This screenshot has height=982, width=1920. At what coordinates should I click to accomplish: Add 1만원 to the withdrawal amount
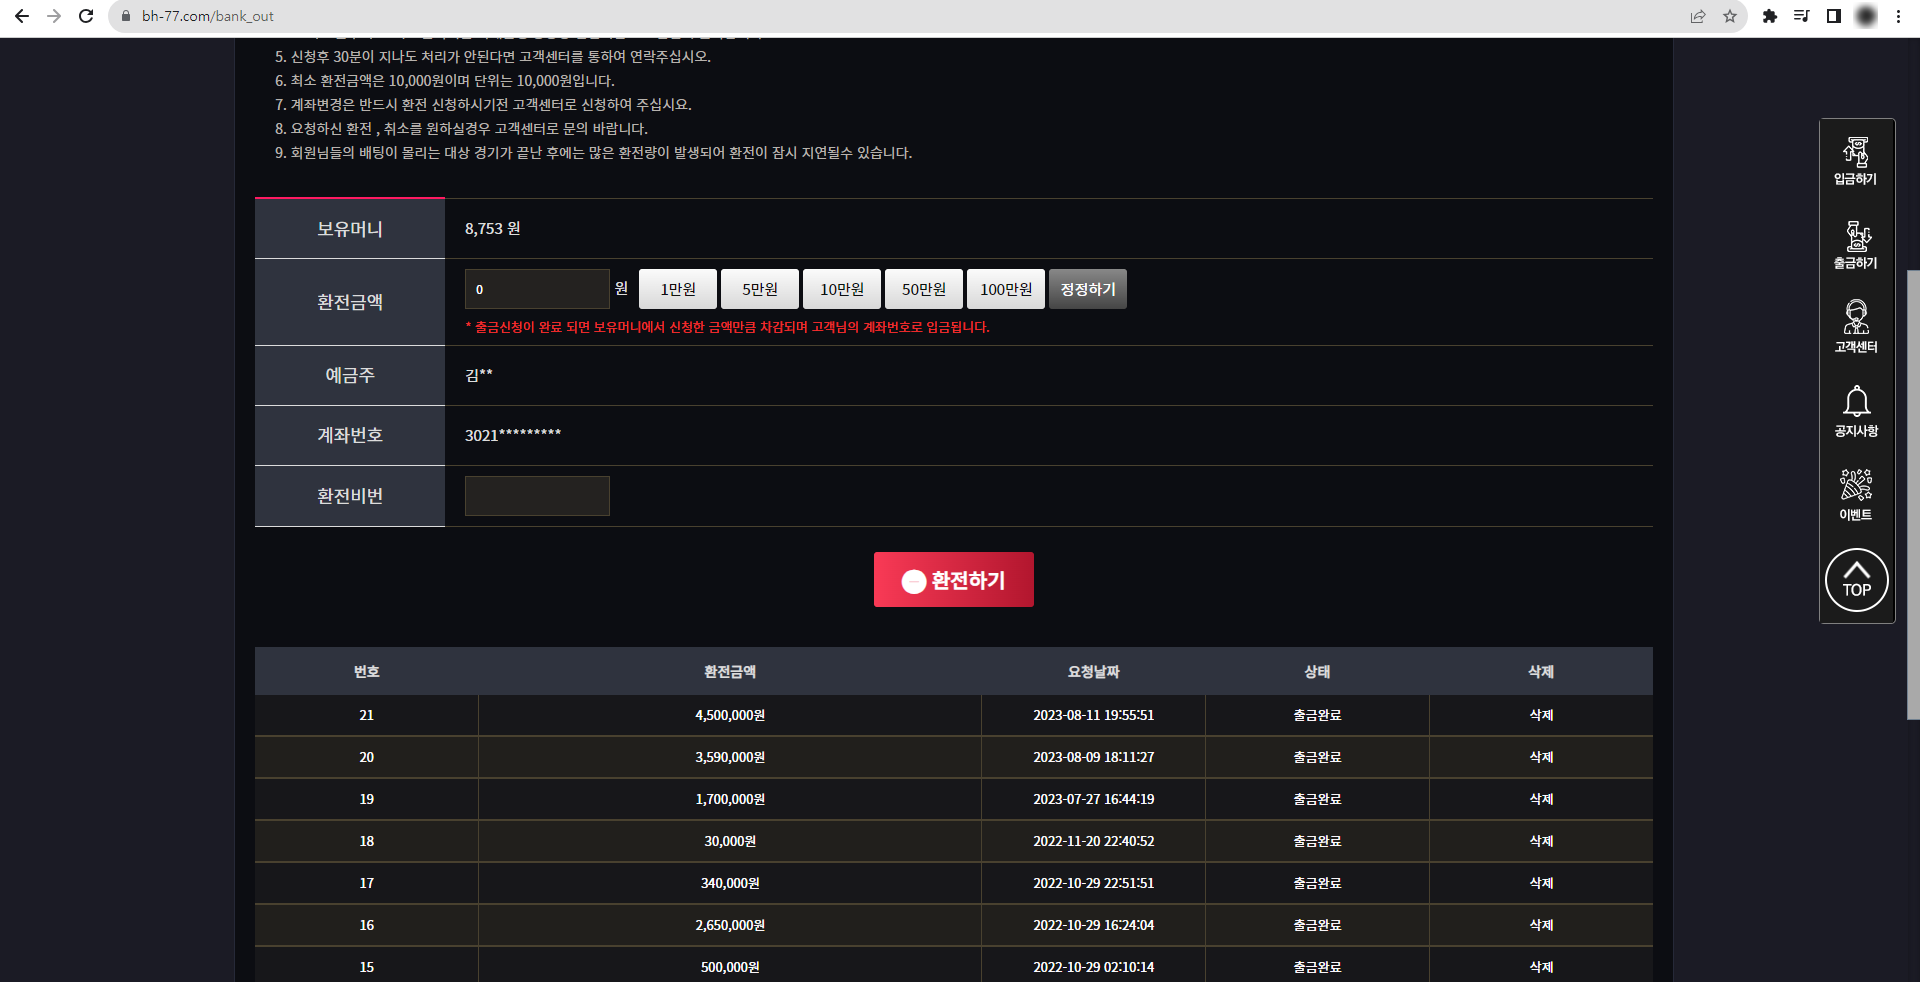click(678, 289)
